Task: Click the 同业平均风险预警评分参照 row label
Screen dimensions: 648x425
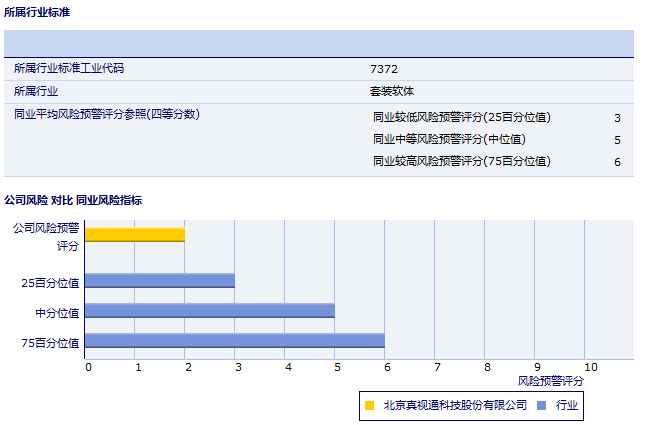Action: 107,114
